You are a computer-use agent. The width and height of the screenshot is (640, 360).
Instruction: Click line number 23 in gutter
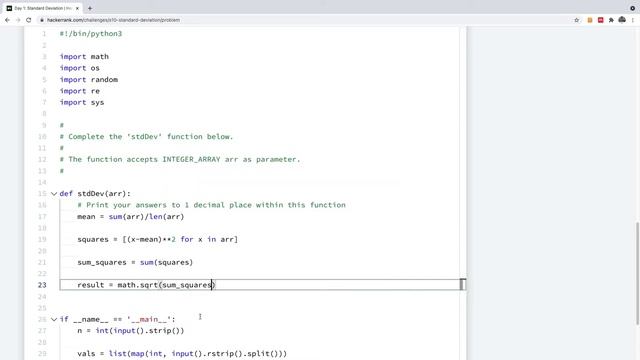(42, 285)
